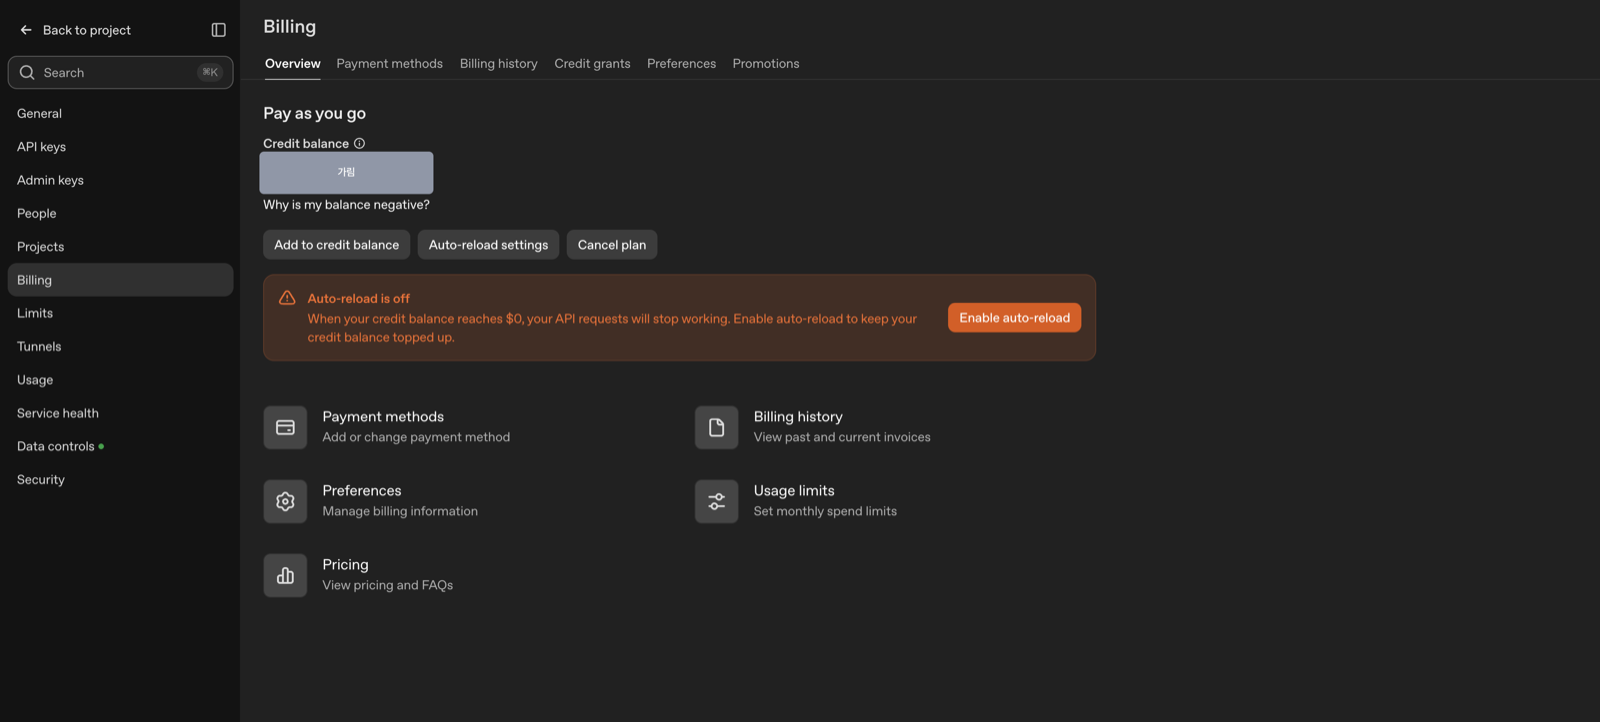Image resolution: width=1600 pixels, height=722 pixels.
Task: Click the Pricing card title
Action: click(345, 565)
